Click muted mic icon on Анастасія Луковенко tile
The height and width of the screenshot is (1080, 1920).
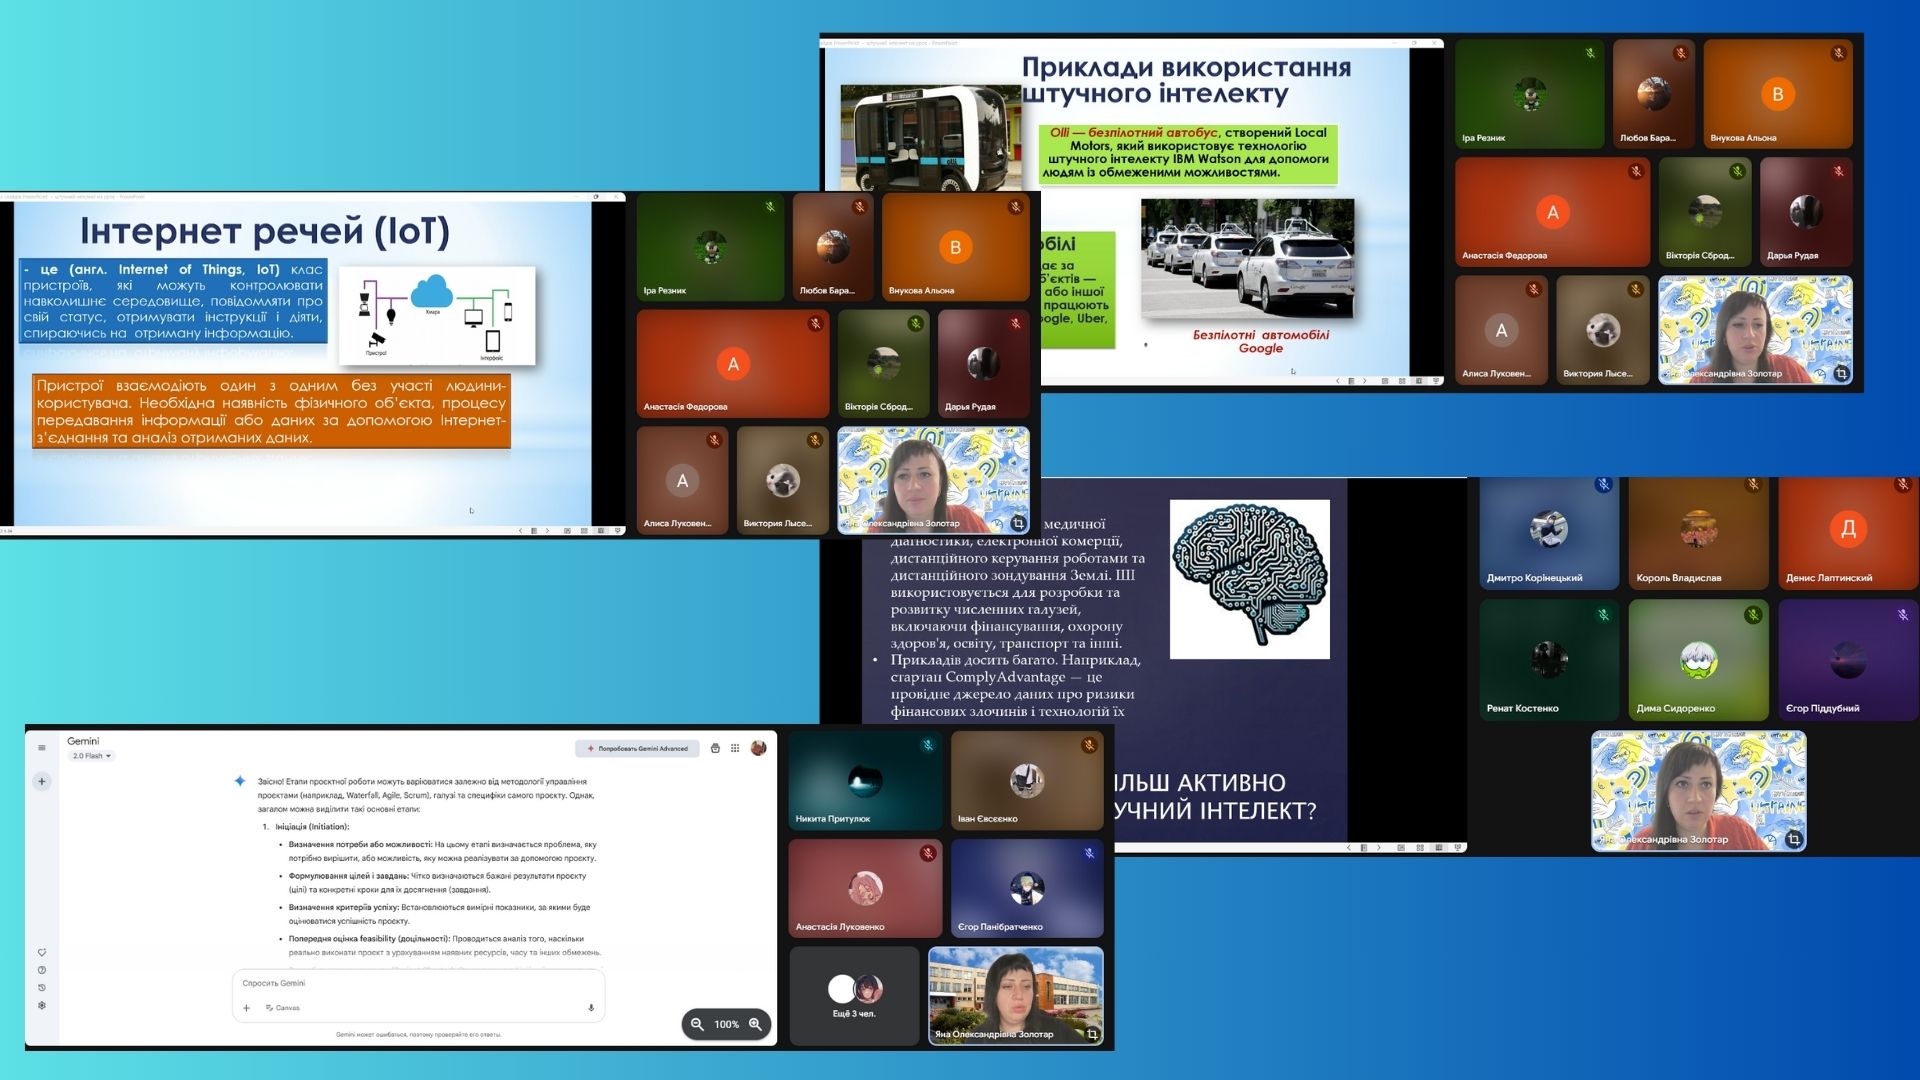tap(928, 853)
